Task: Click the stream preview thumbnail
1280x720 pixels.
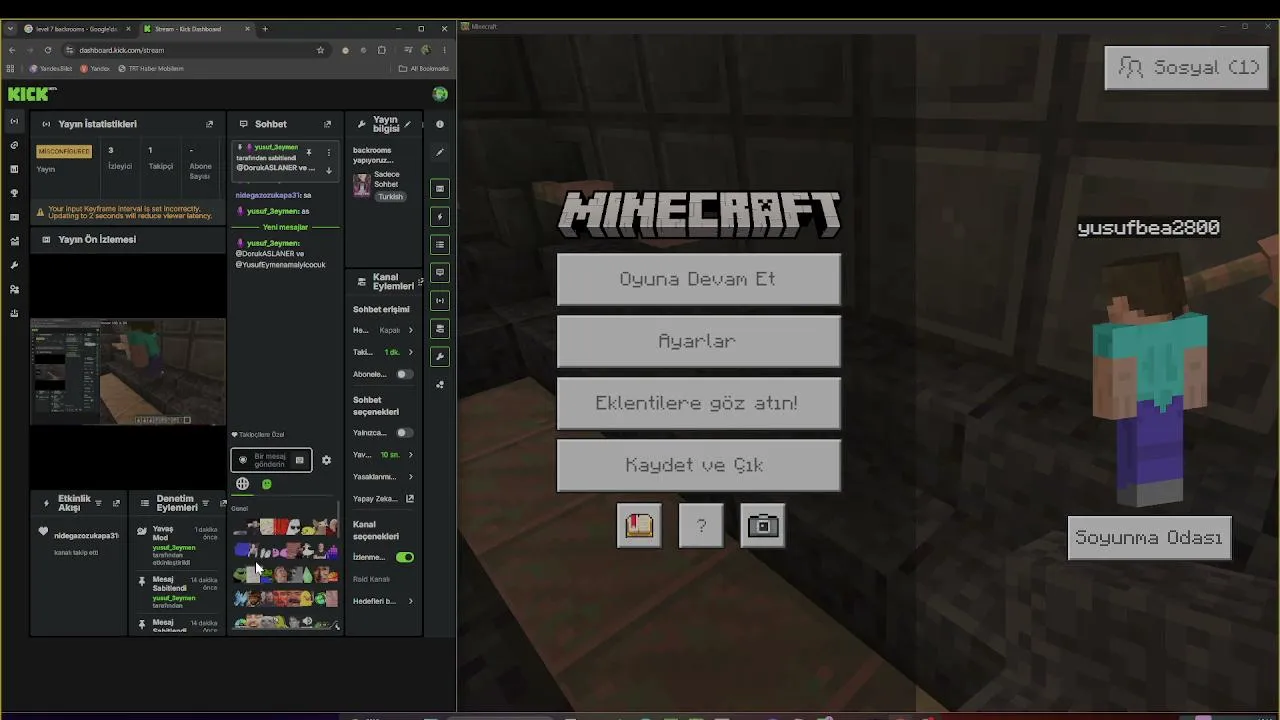Action: [128, 372]
